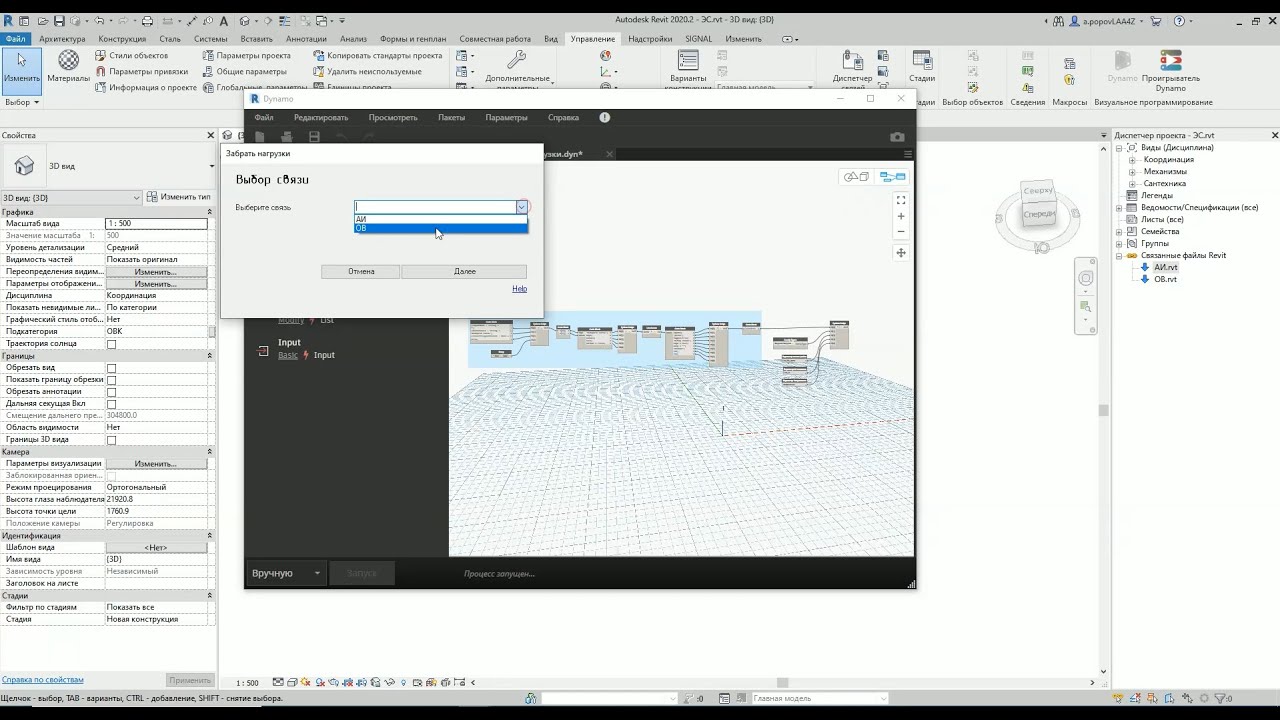
Task: Click Dynamo zoom in plus icon
Action: click(901, 216)
